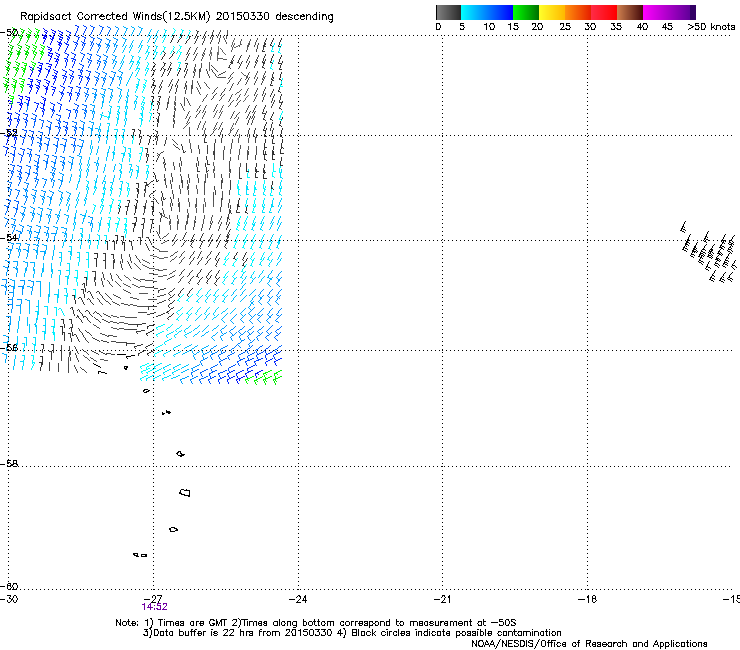Click the gray 0-5 knots color swatch

click(448, 12)
